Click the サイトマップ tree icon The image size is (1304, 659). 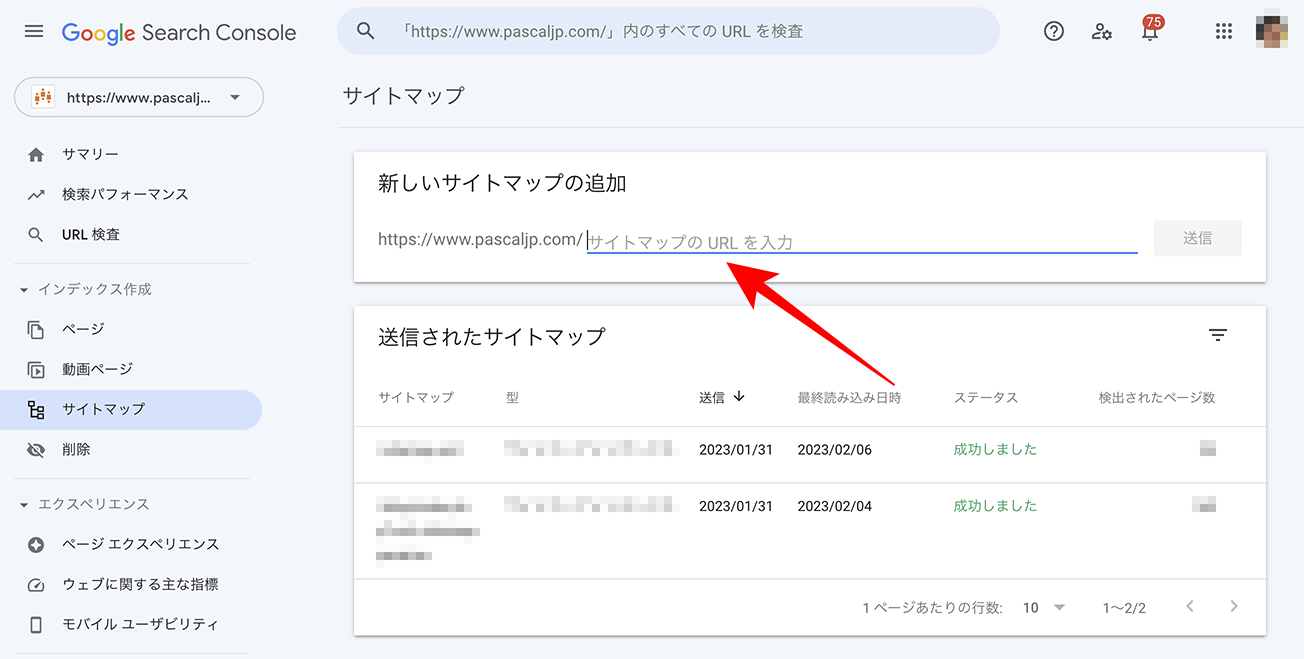[x=36, y=409]
